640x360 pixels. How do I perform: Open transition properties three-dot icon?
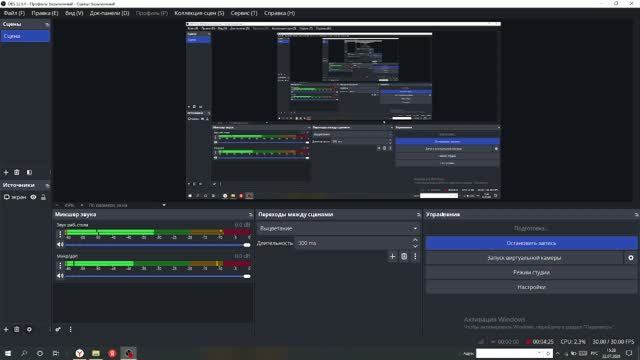click(415, 256)
